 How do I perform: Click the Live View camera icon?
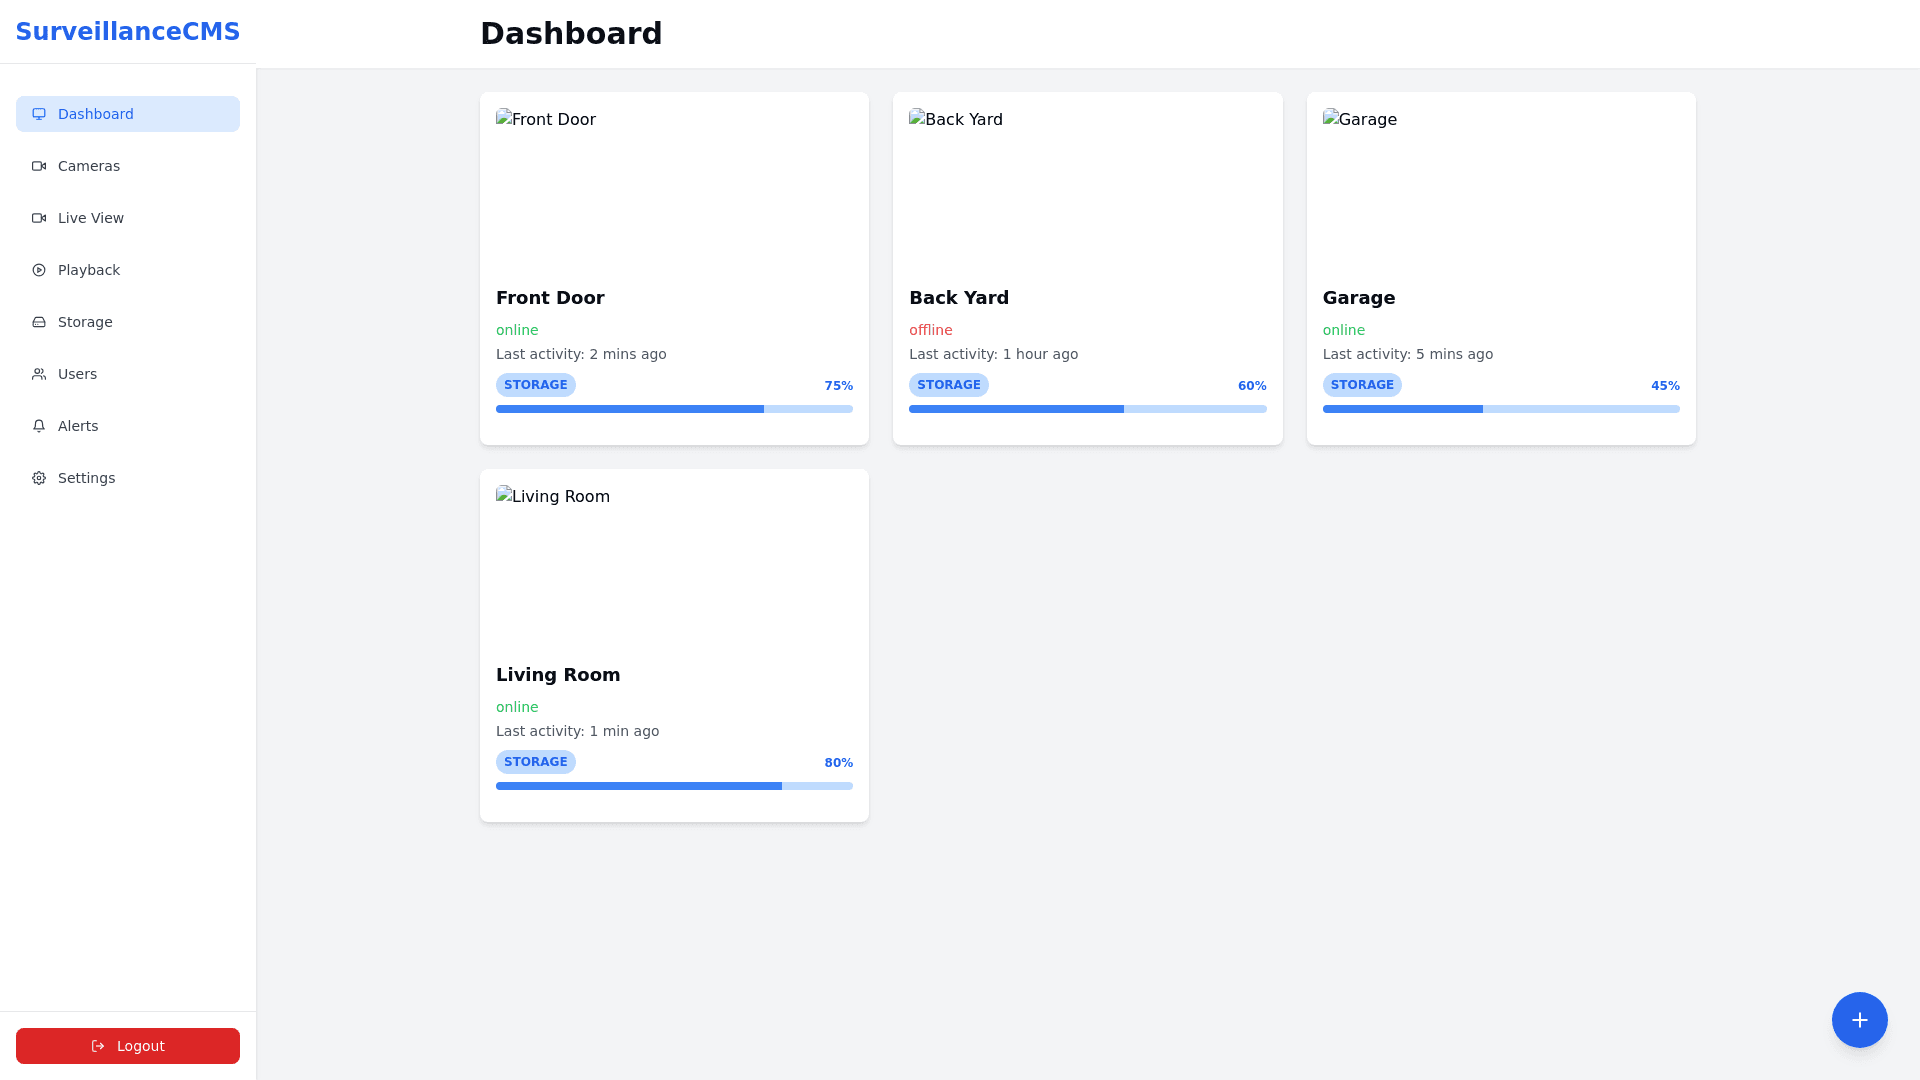pyautogui.click(x=39, y=218)
